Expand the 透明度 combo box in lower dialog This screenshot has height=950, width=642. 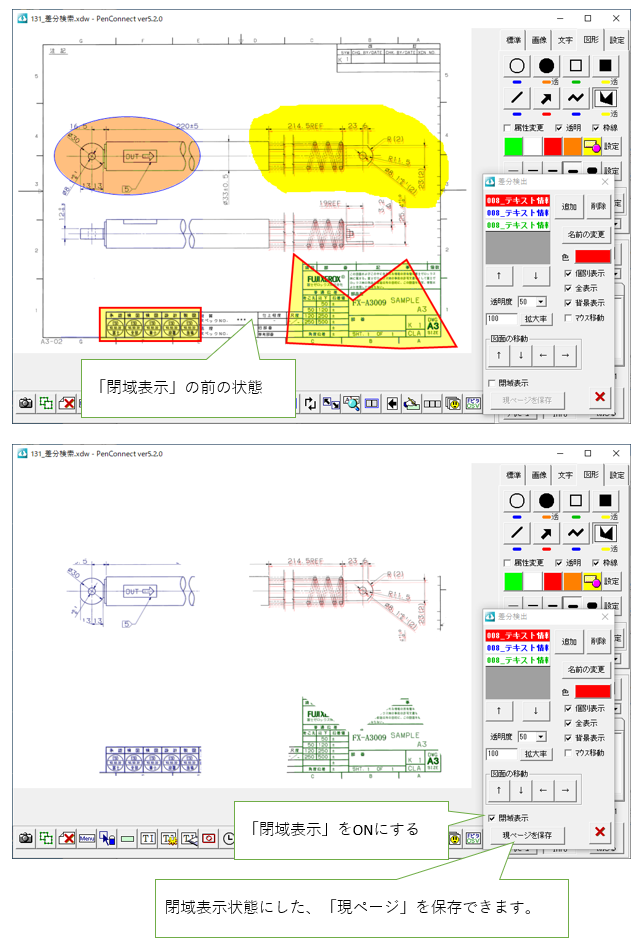click(541, 736)
